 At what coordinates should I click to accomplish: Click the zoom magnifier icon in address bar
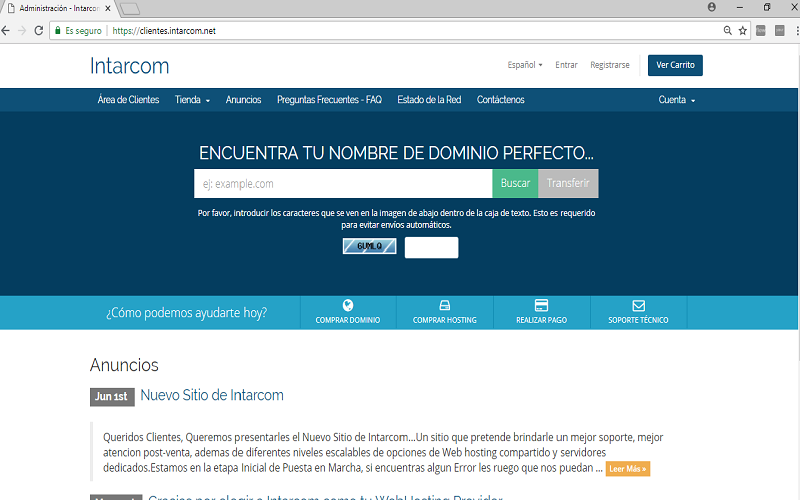(728, 31)
